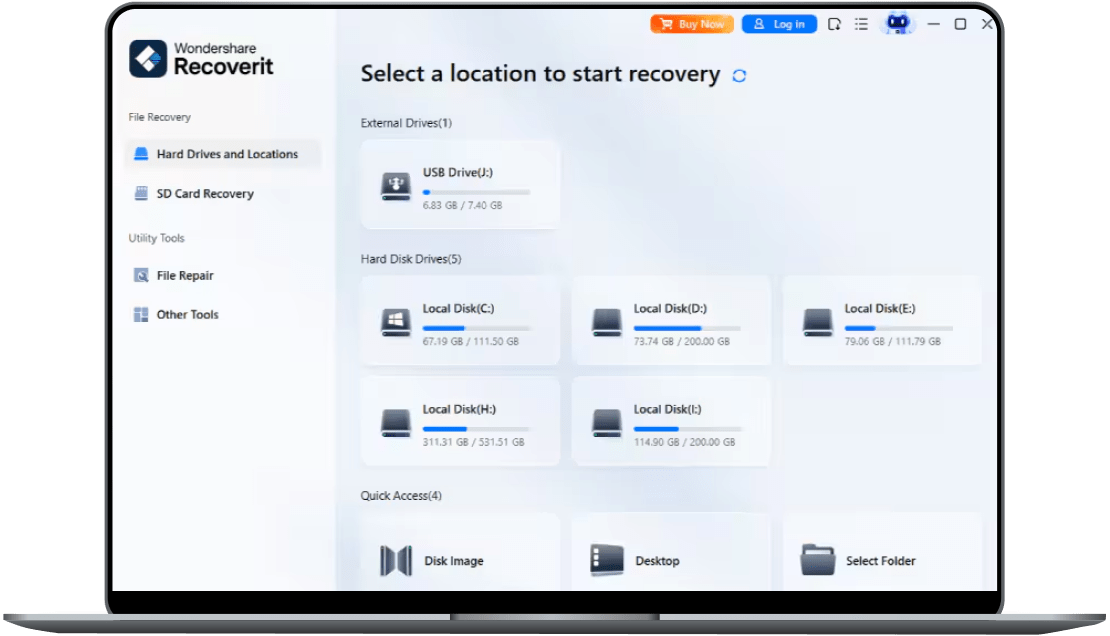Image resolution: width=1110 pixels, height=636 pixels.
Task: Click Local Disk(H:) label
Action: (x=459, y=409)
